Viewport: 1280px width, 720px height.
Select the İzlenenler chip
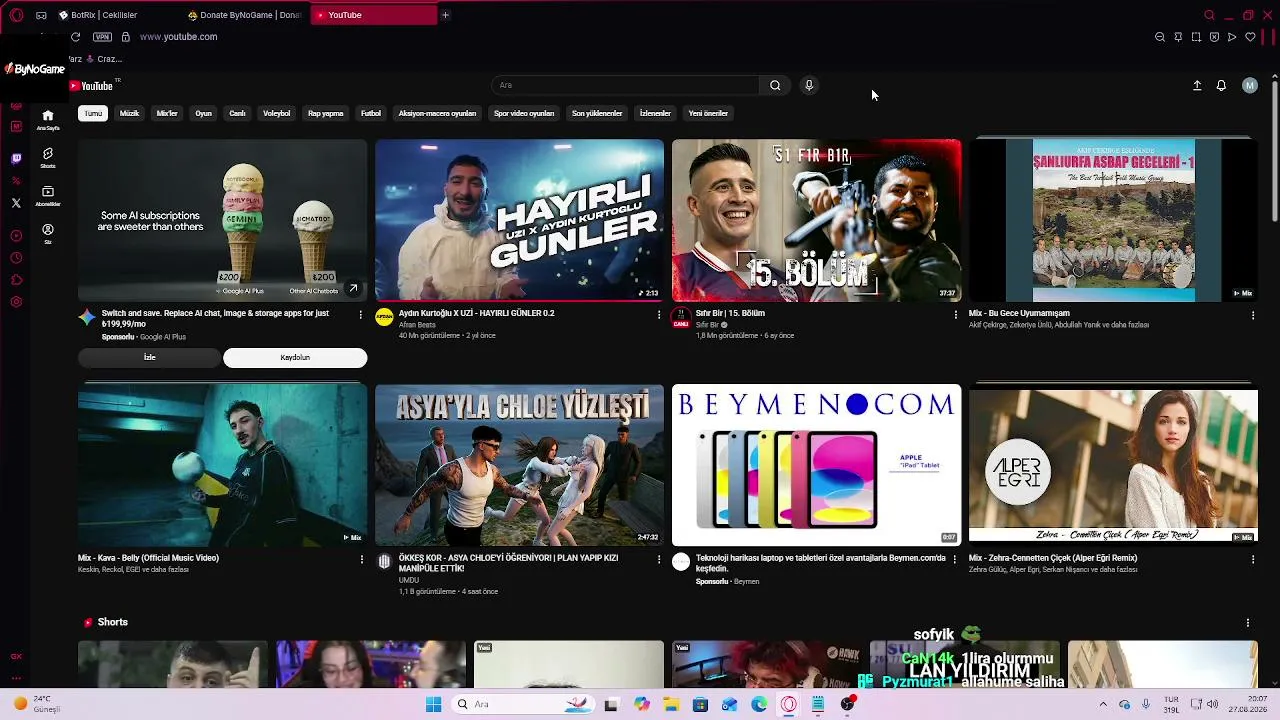pos(655,113)
